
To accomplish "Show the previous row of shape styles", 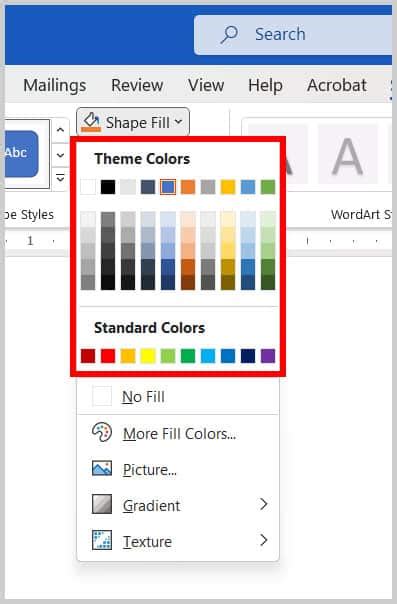I will tap(60, 129).
